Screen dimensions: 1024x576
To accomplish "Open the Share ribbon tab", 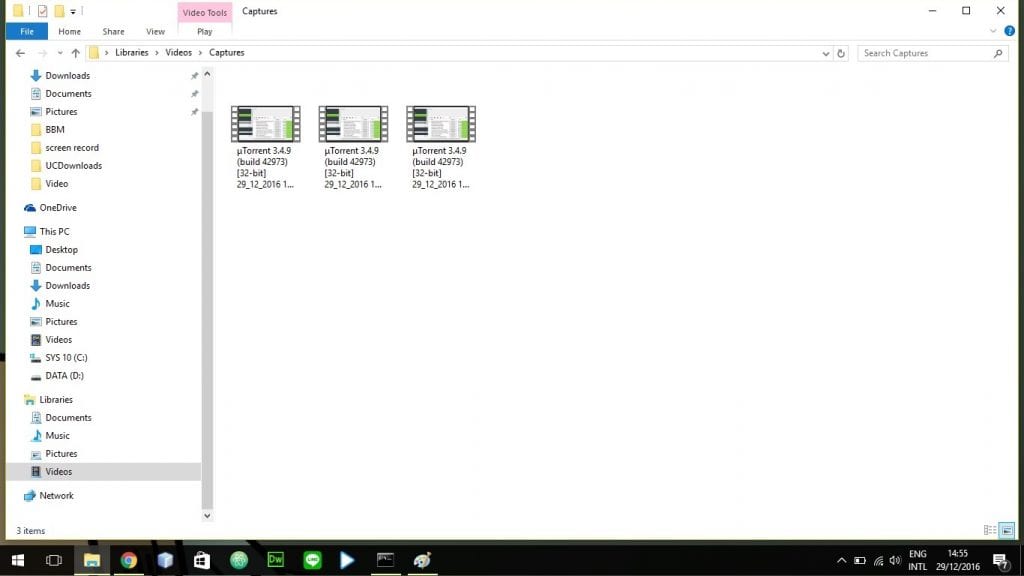I will pos(113,31).
